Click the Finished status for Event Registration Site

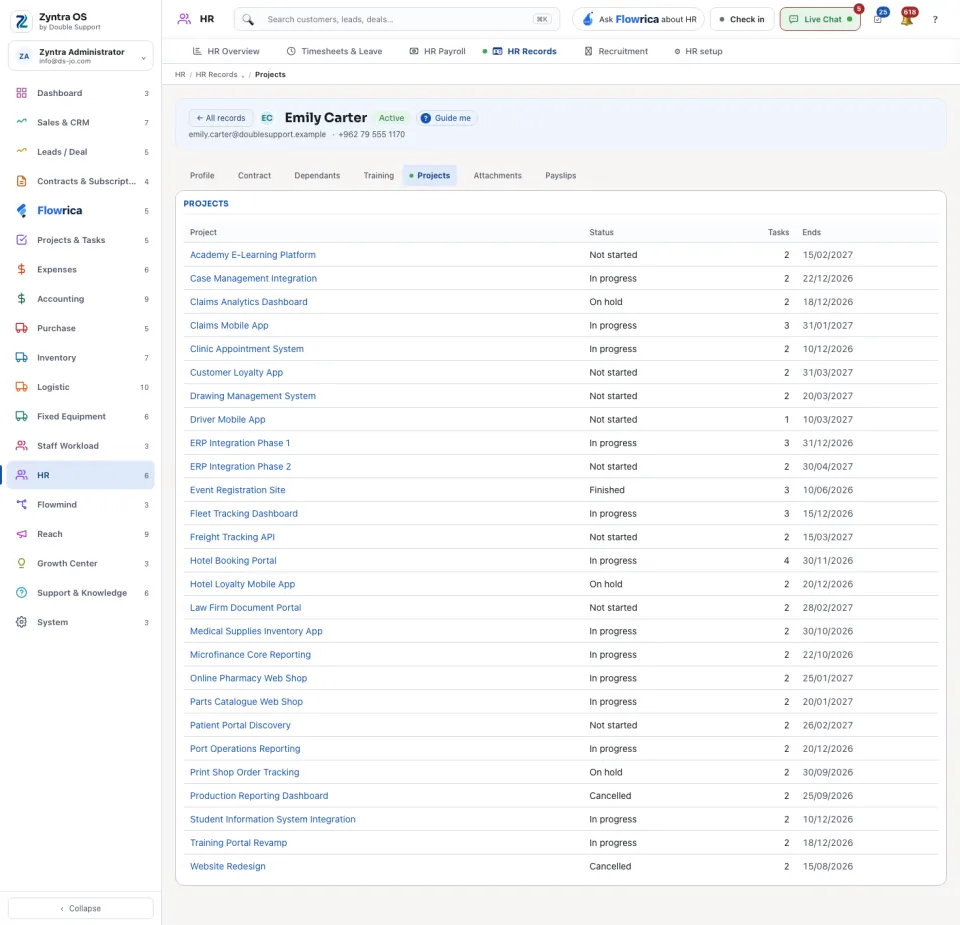click(x=607, y=490)
